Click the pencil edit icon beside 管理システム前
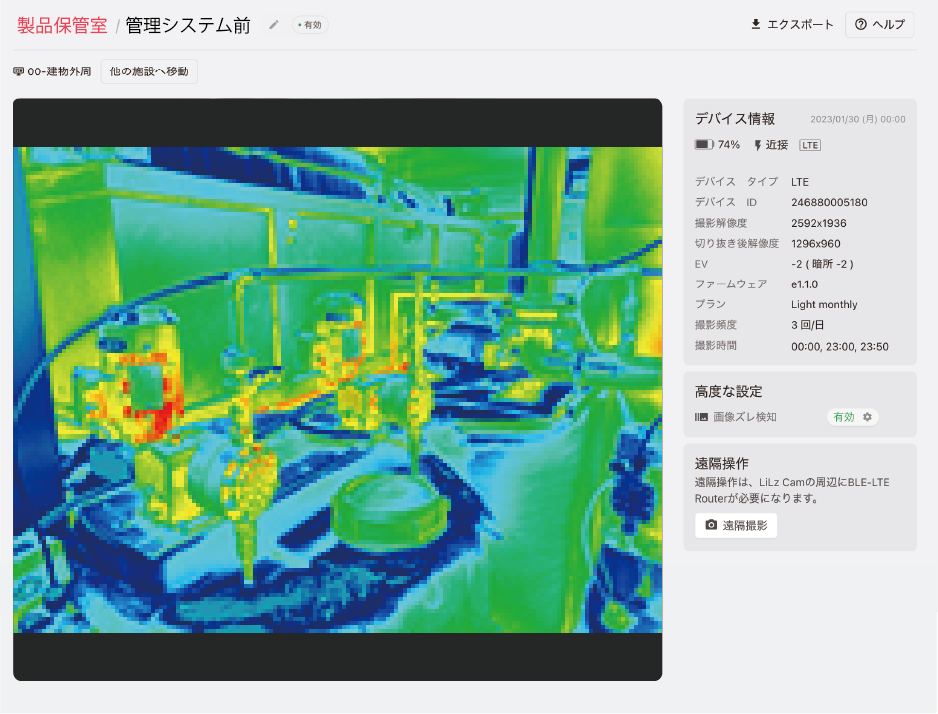 [274, 25]
